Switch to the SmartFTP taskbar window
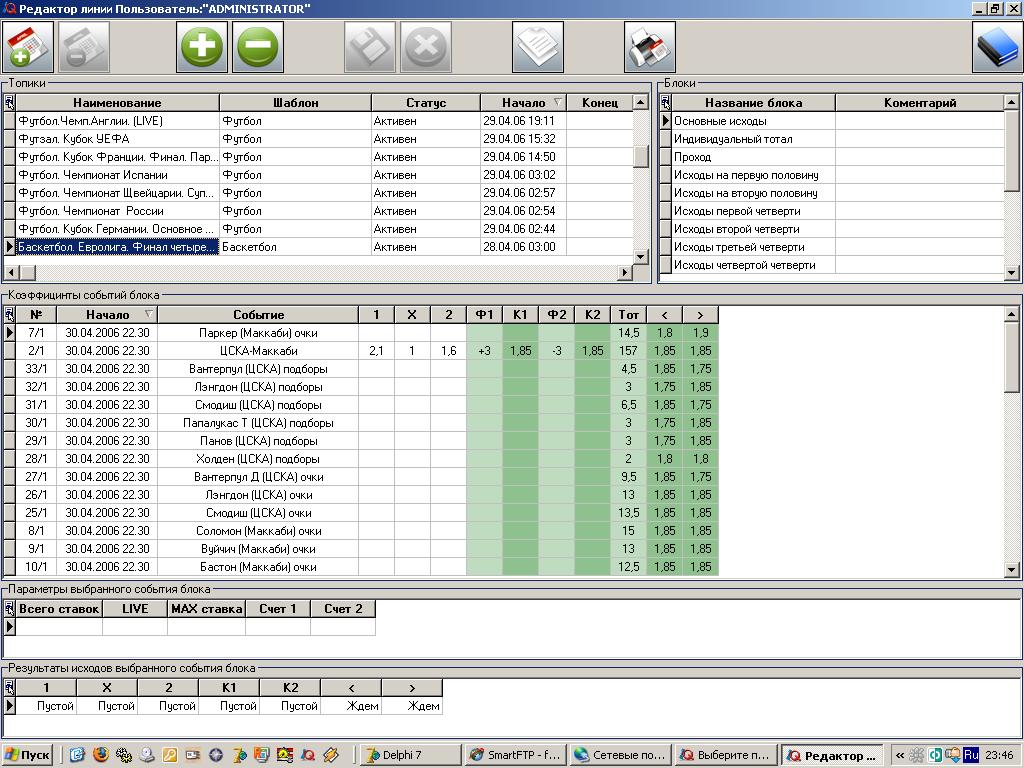This screenshot has width=1024, height=768. (515, 755)
